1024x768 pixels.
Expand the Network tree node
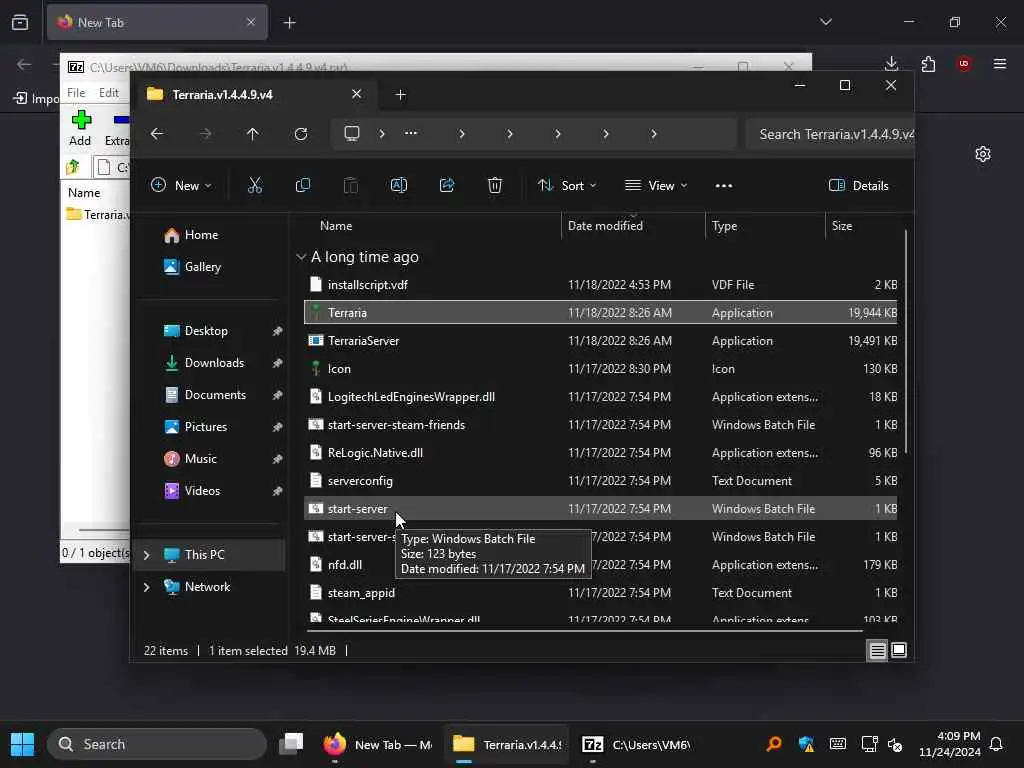pyautogui.click(x=146, y=587)
